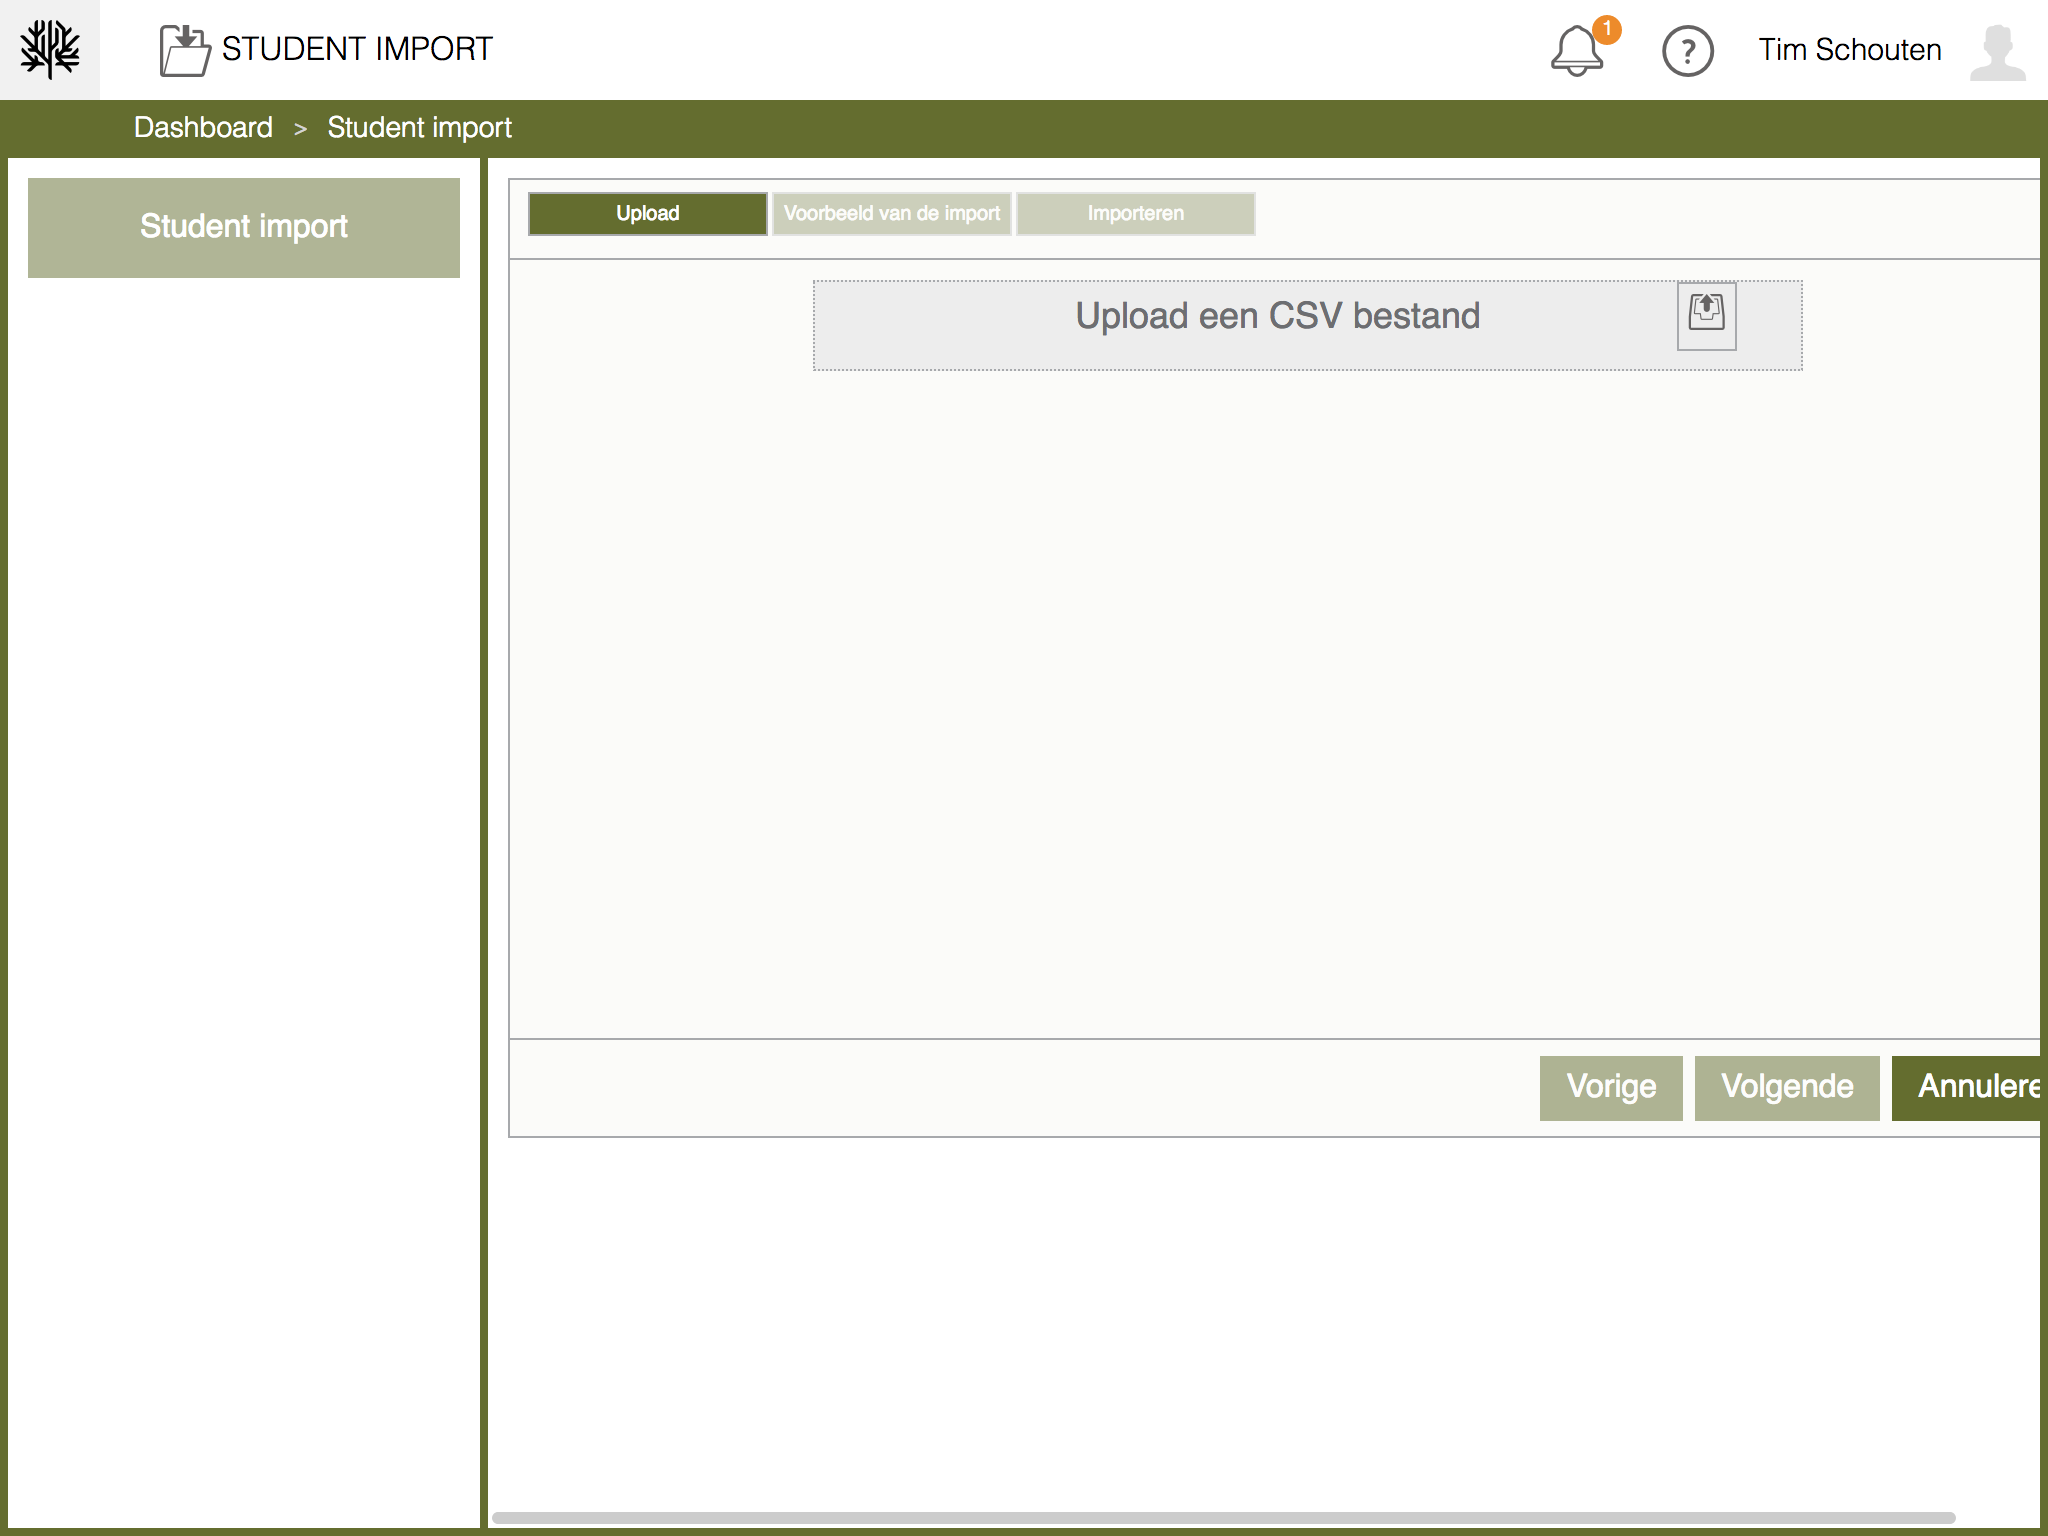The width and height of the screenshot is (2048, 1536).
Task: Select the file upload icon next to the dropzone text
Action: click(1706, 315)
